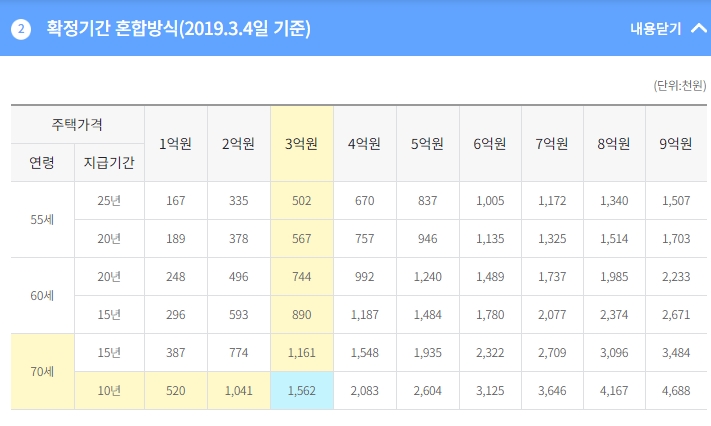Click the highlighted cell value 1,161
The height and width of the screenshot is (426, 711).
(302, 353)
